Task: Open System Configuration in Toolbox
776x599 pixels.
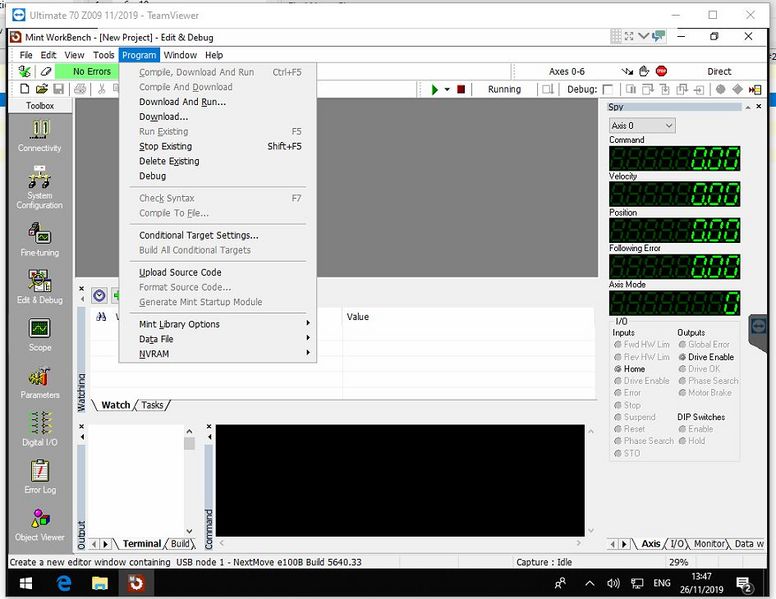Action: 40,187
